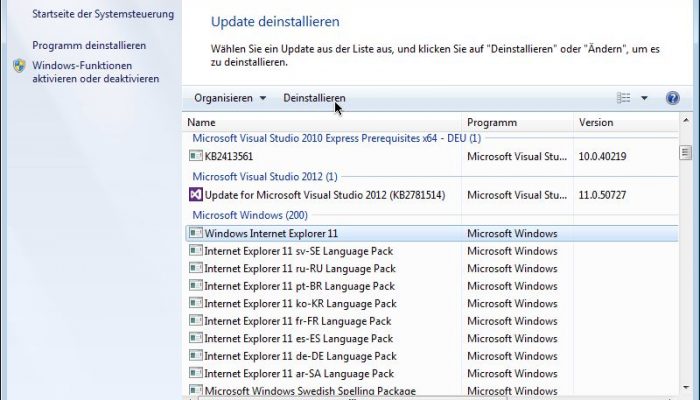Collapse the Visual Studio 2010 Express Prerequisites group
The image size is (700, 400).
click(x=337, y=138)
